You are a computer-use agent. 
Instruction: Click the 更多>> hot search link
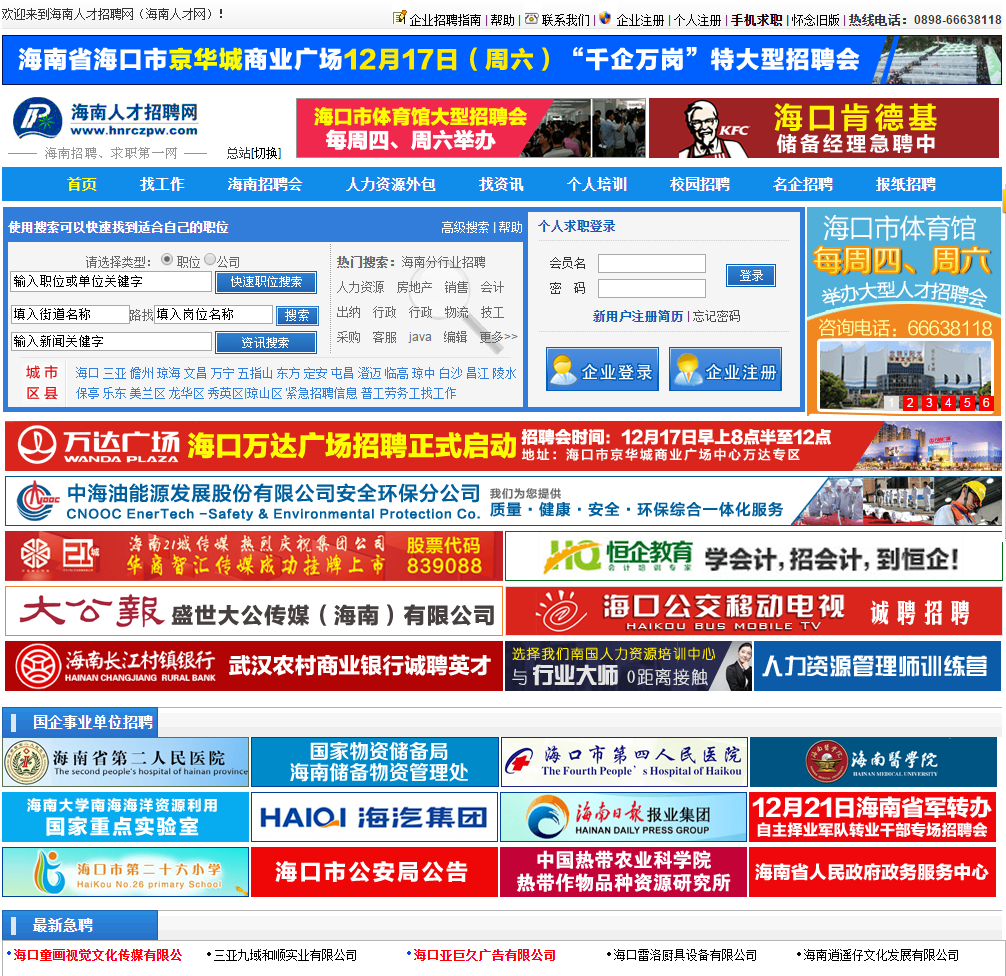tap(498, 337)
